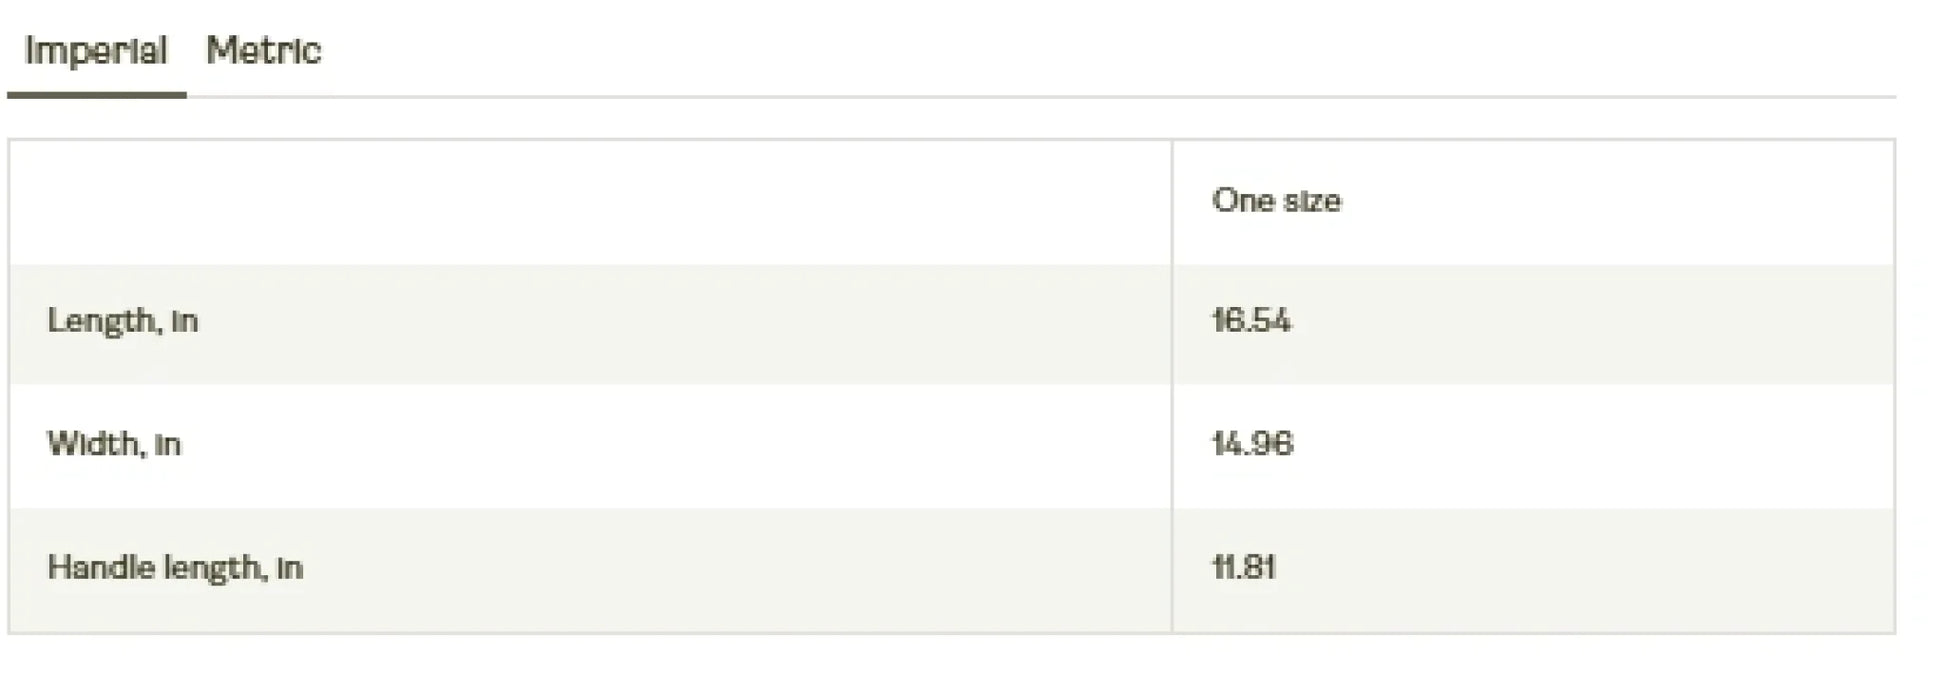Viewport: 1946px width, 674px height.
Task: Select the Imperial tab
Action: (95, 51)
